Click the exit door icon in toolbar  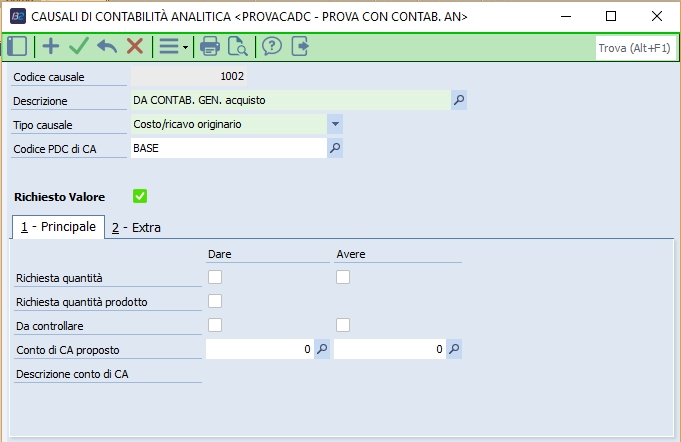click(299, 46)
